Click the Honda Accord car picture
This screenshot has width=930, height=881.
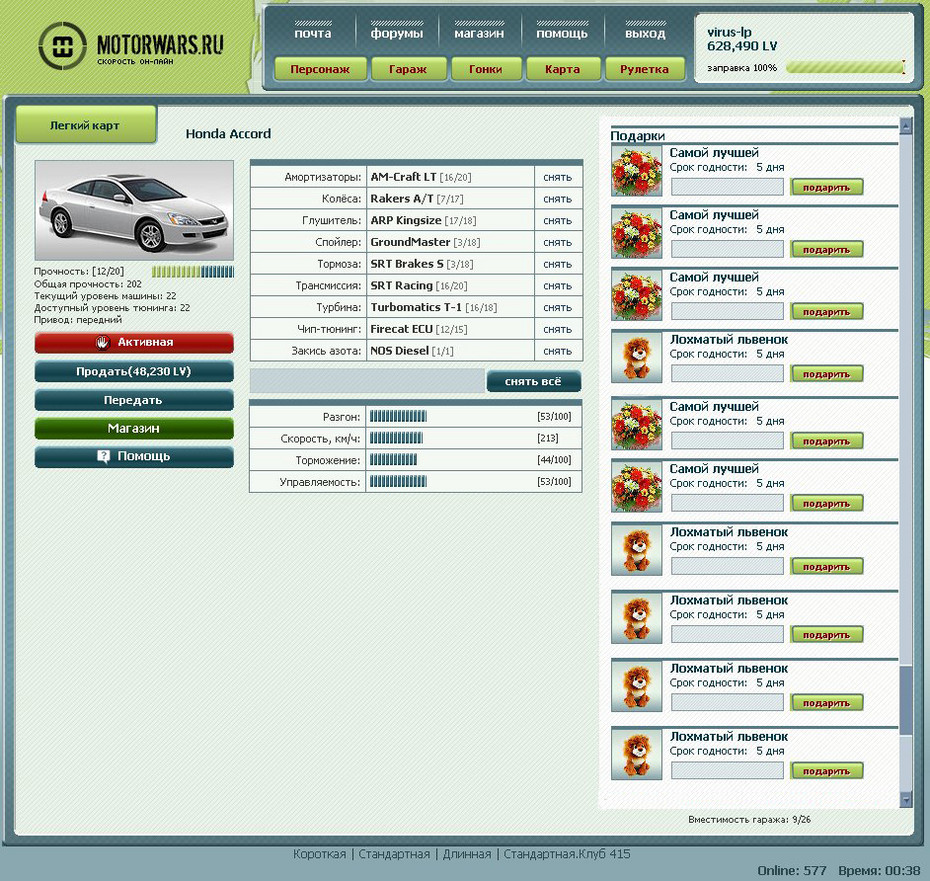click(134, 210)
